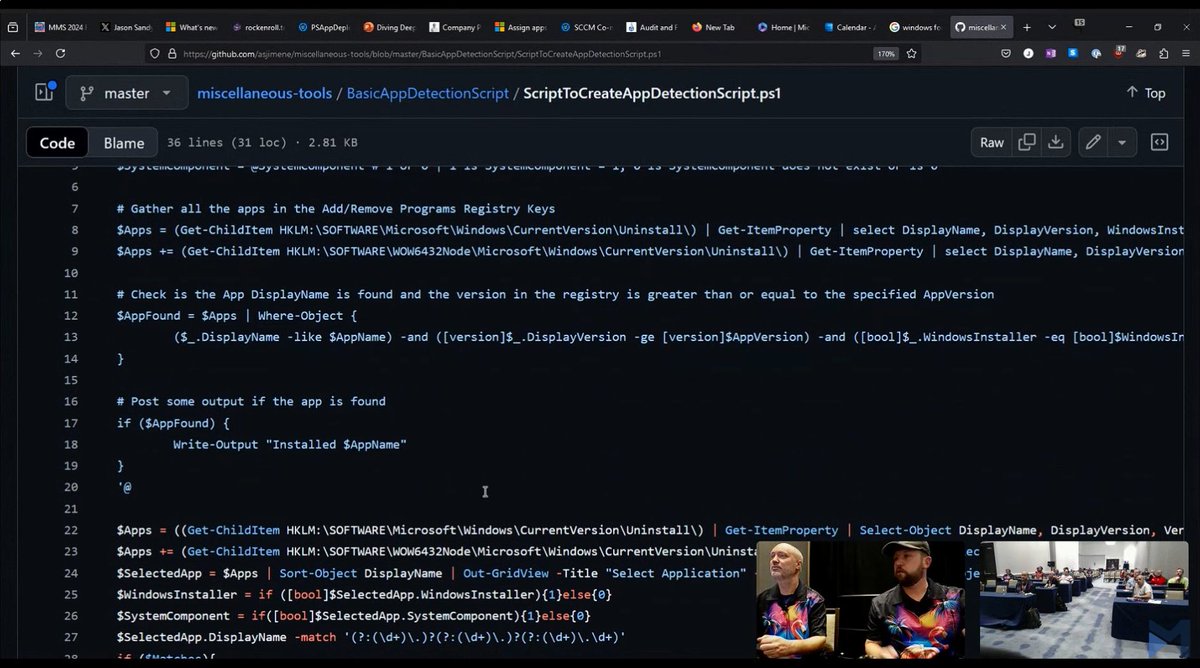Open the OneNote Web Clipper extension
This screenshot has height=668, width=1200.
(1050, 53)
